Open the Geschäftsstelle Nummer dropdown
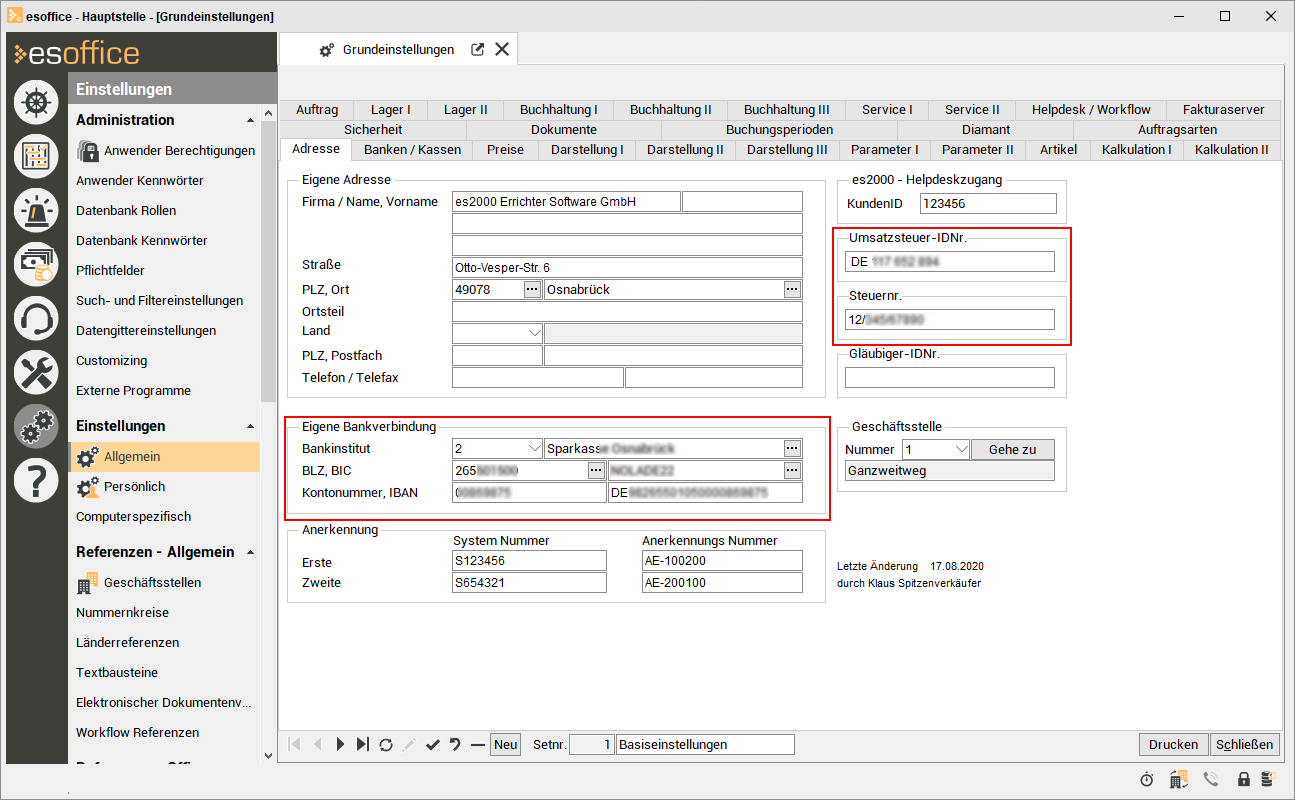 click(x=961, y=449)
